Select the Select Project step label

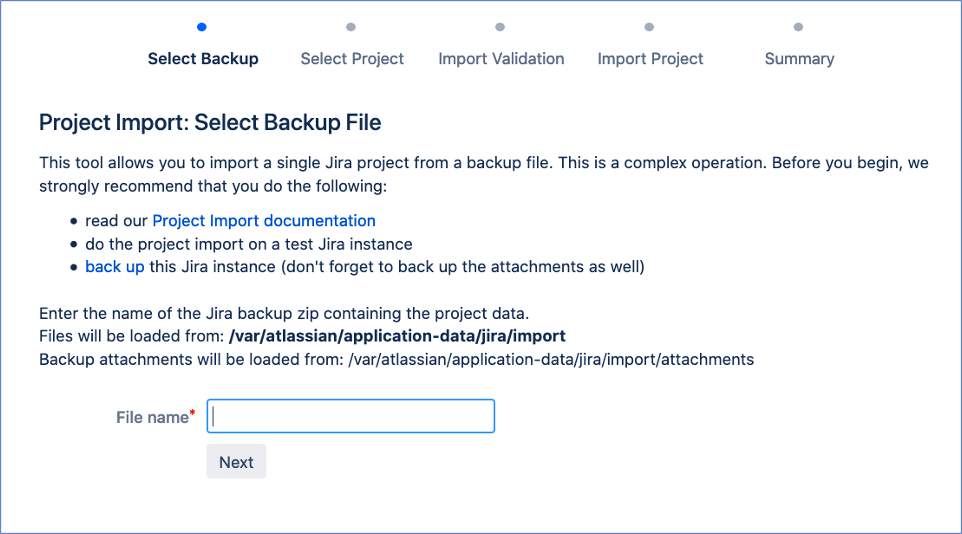352,58
